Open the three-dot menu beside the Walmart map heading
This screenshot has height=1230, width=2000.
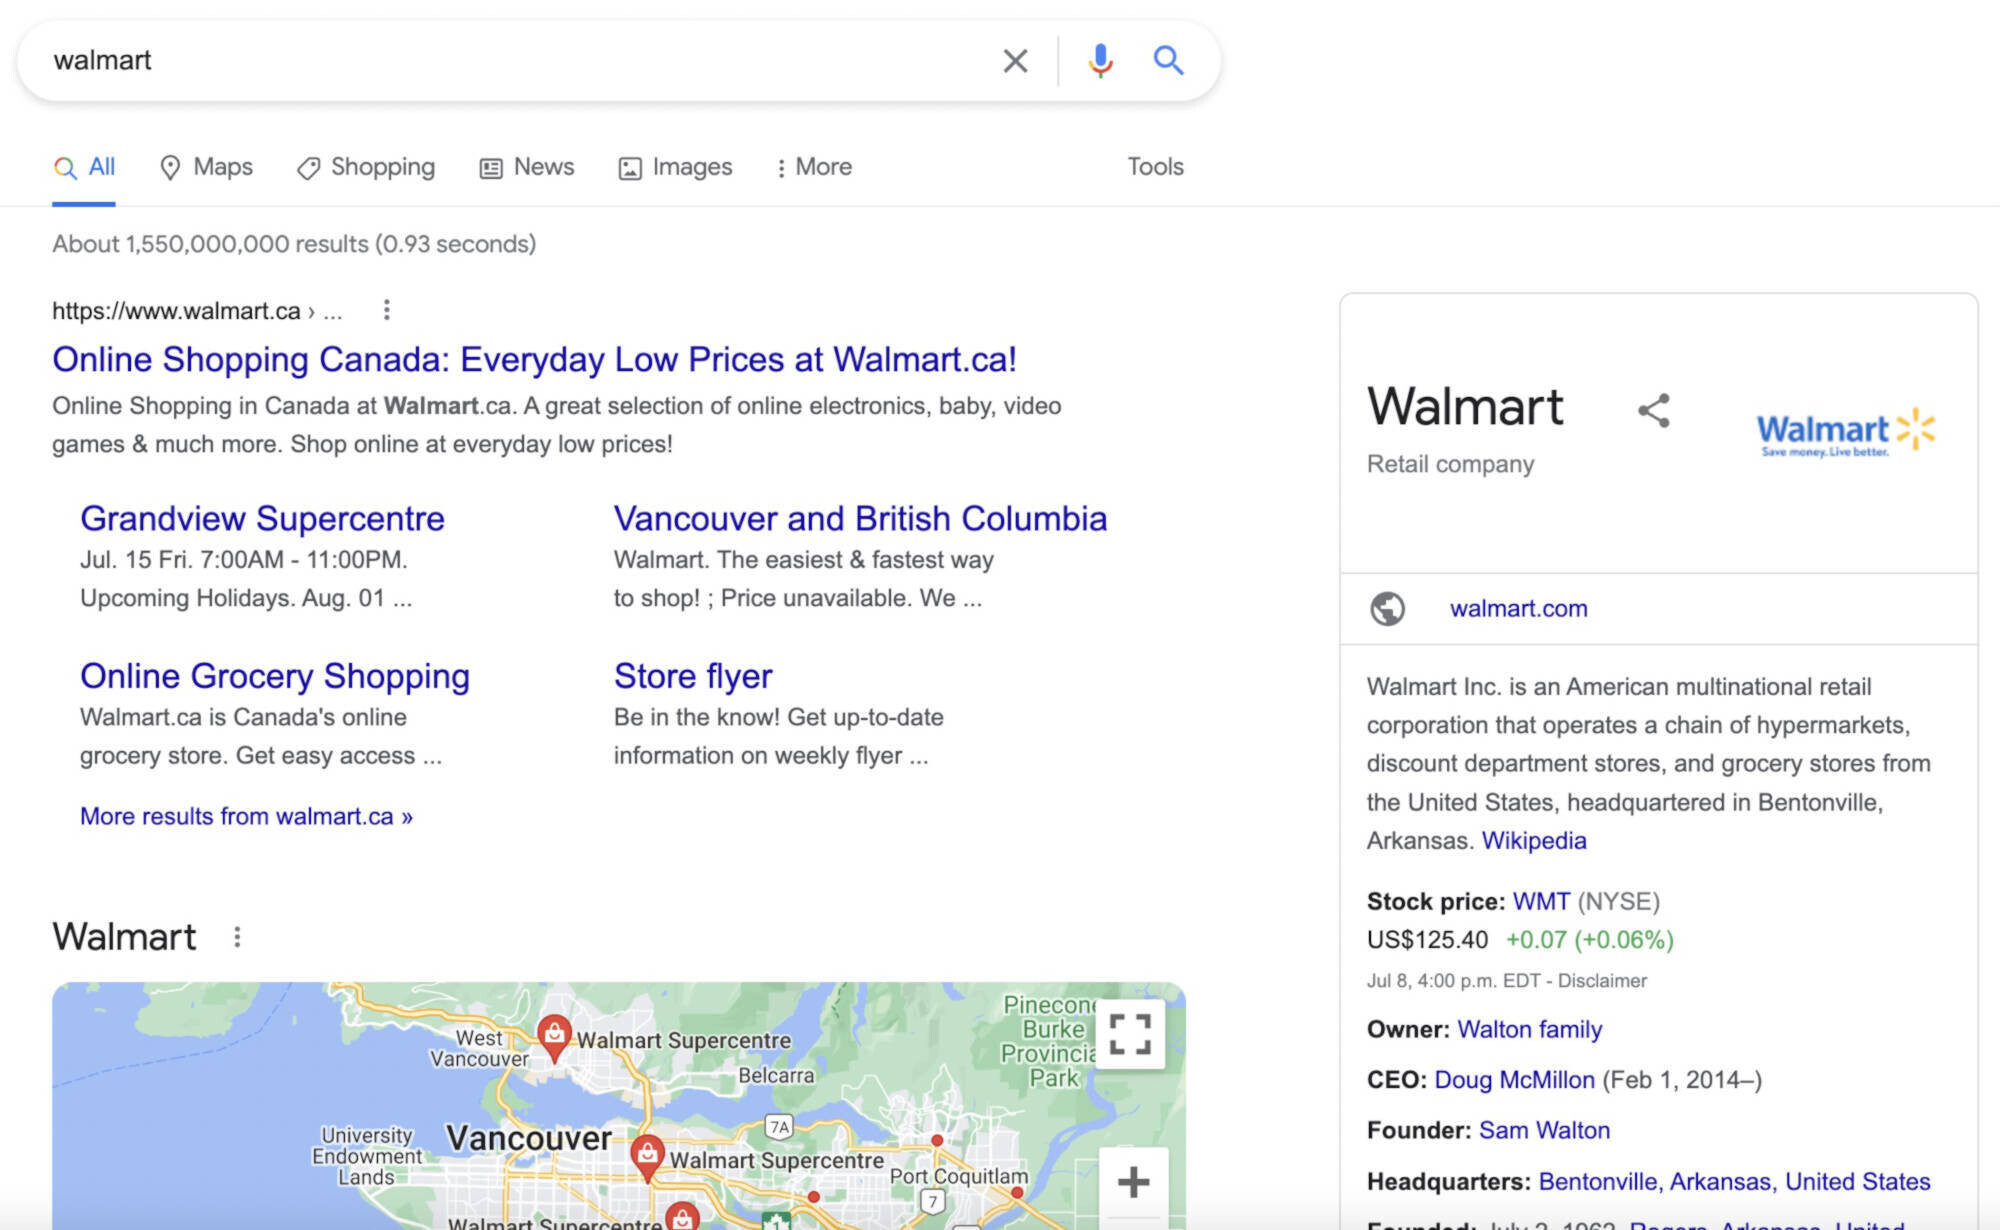(x=237, y=937)
